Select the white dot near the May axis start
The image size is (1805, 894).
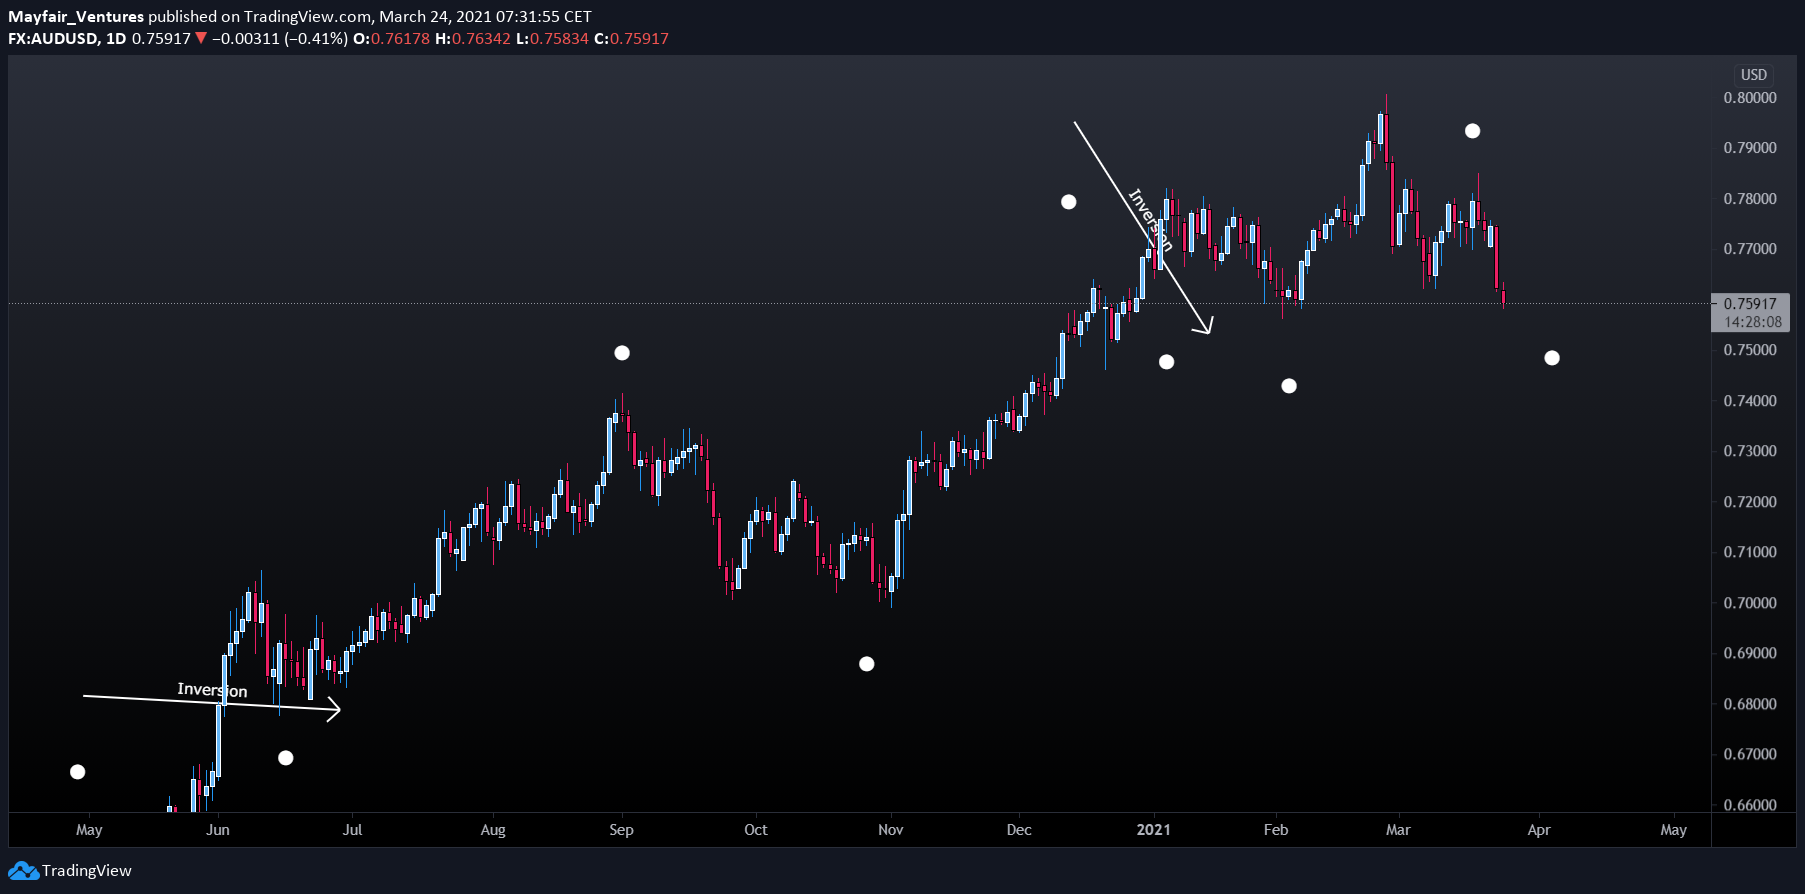(78, 772)
